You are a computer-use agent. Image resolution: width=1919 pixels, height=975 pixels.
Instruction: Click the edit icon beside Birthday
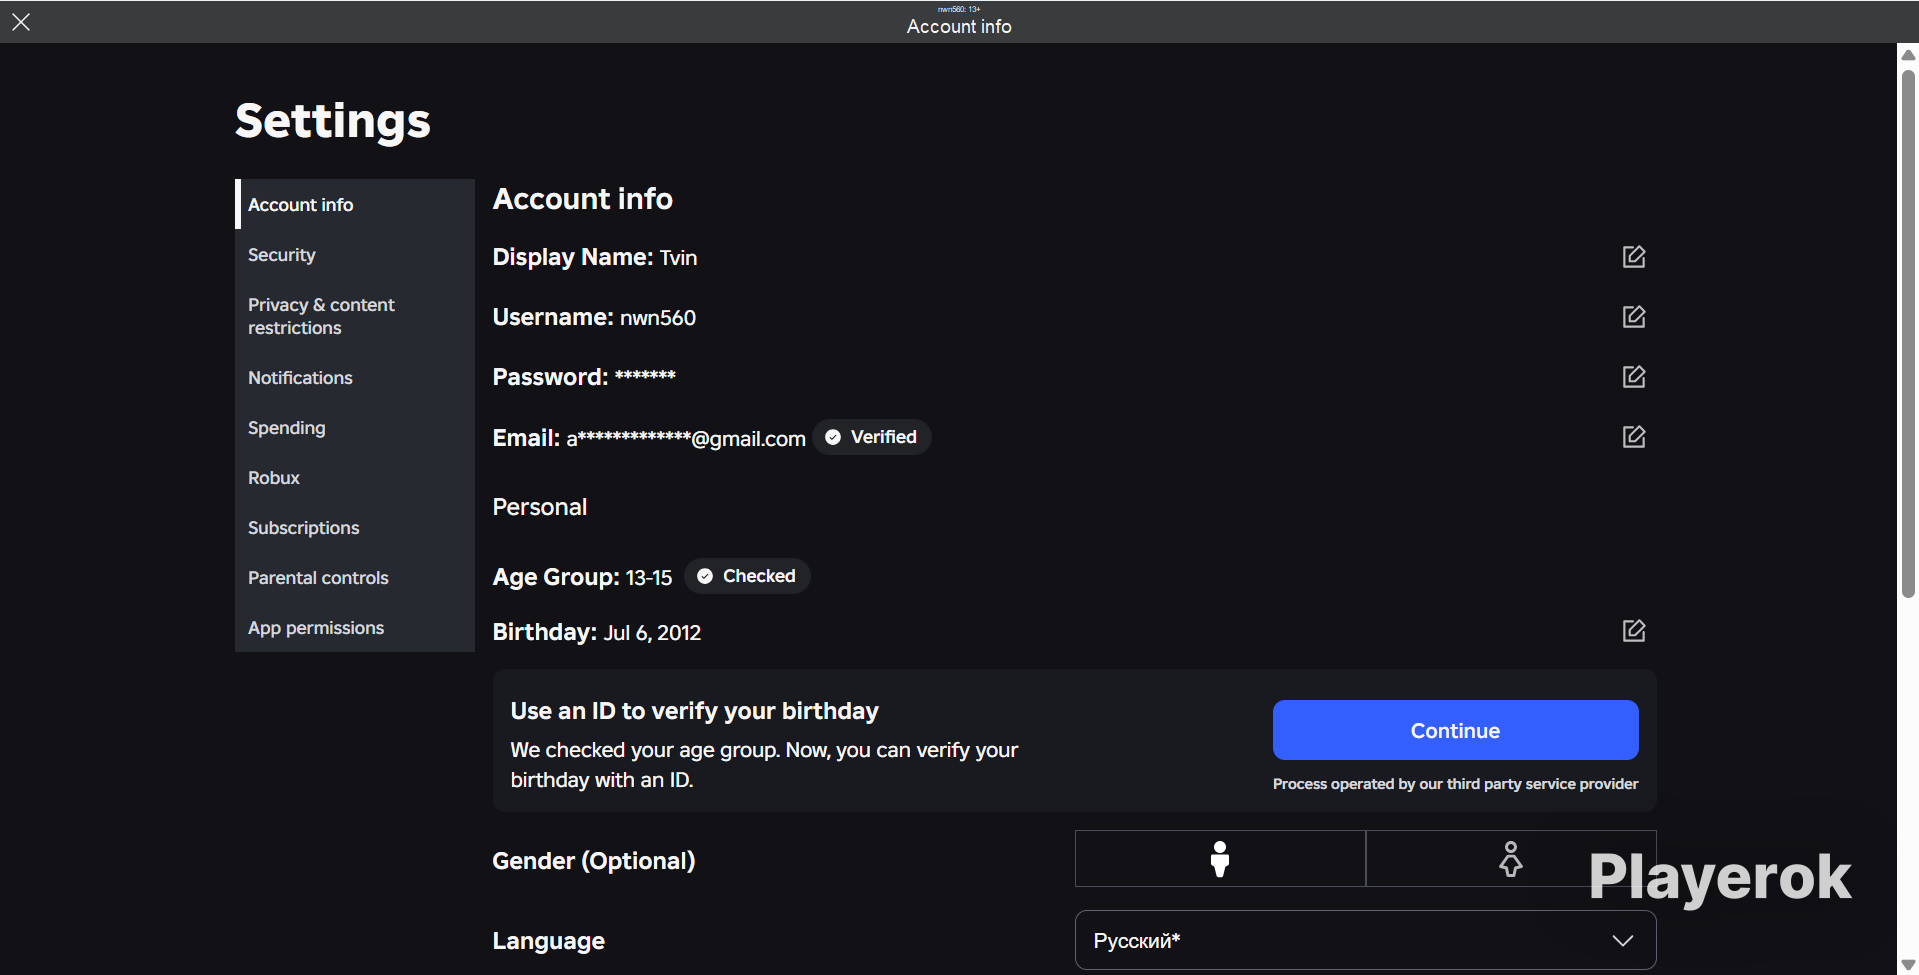coord(1633,631)
